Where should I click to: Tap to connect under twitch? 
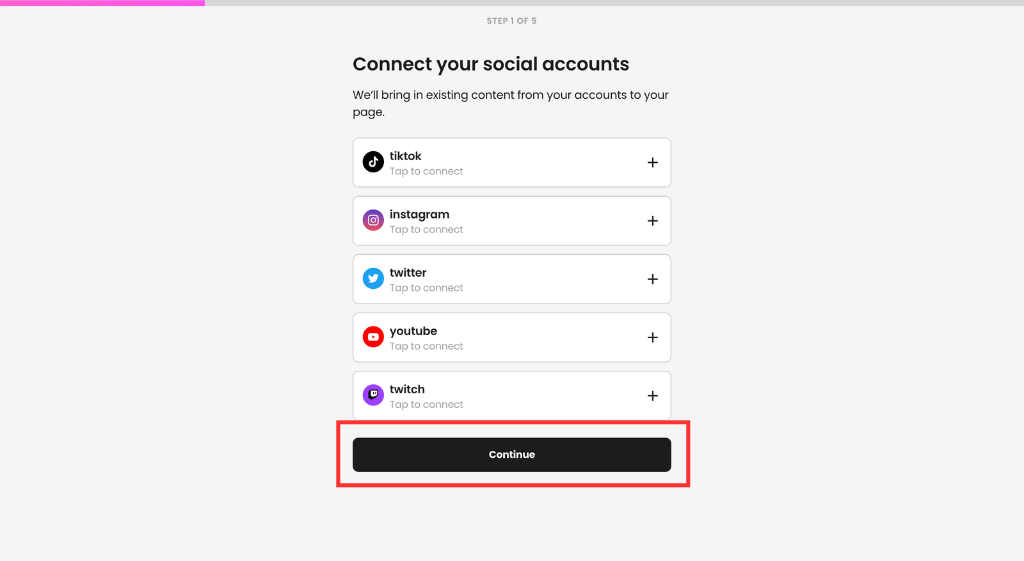coord(426,404)
